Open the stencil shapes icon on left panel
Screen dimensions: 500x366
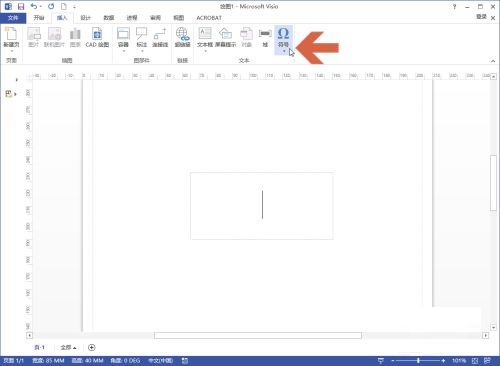8,94
